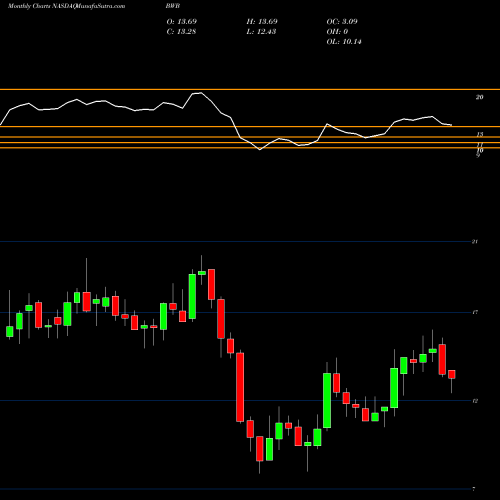Click the 17 price axis label
Image resolution: width=500 pixels, height=500 pixels.
tap(475, 312)
